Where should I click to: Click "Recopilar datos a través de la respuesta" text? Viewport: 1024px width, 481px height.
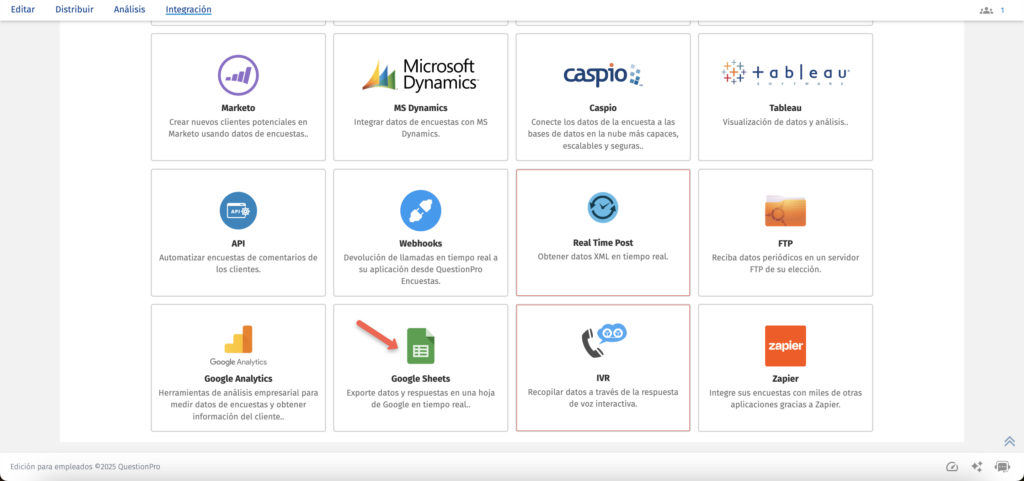point(603,398)
